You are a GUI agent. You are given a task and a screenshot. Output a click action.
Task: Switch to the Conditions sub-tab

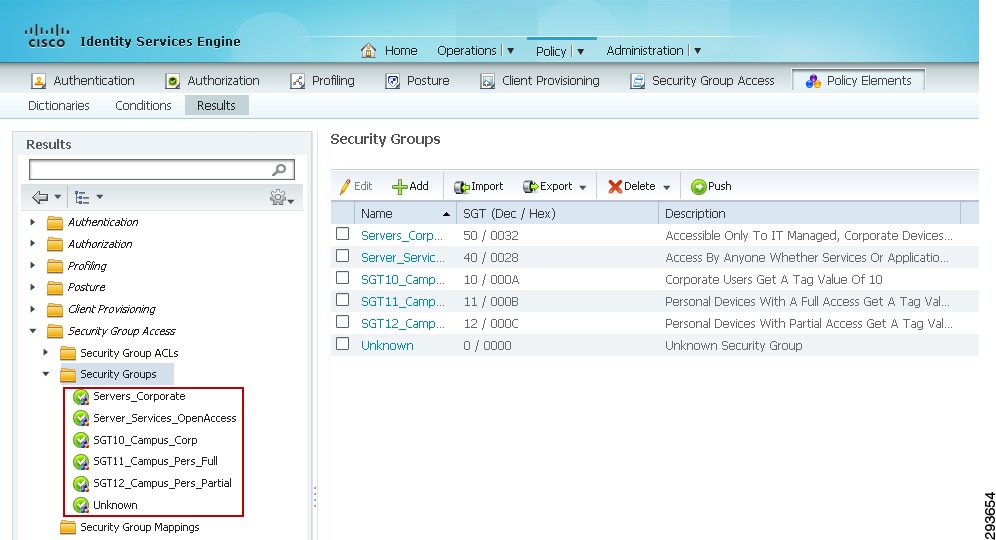coord(143,105)
